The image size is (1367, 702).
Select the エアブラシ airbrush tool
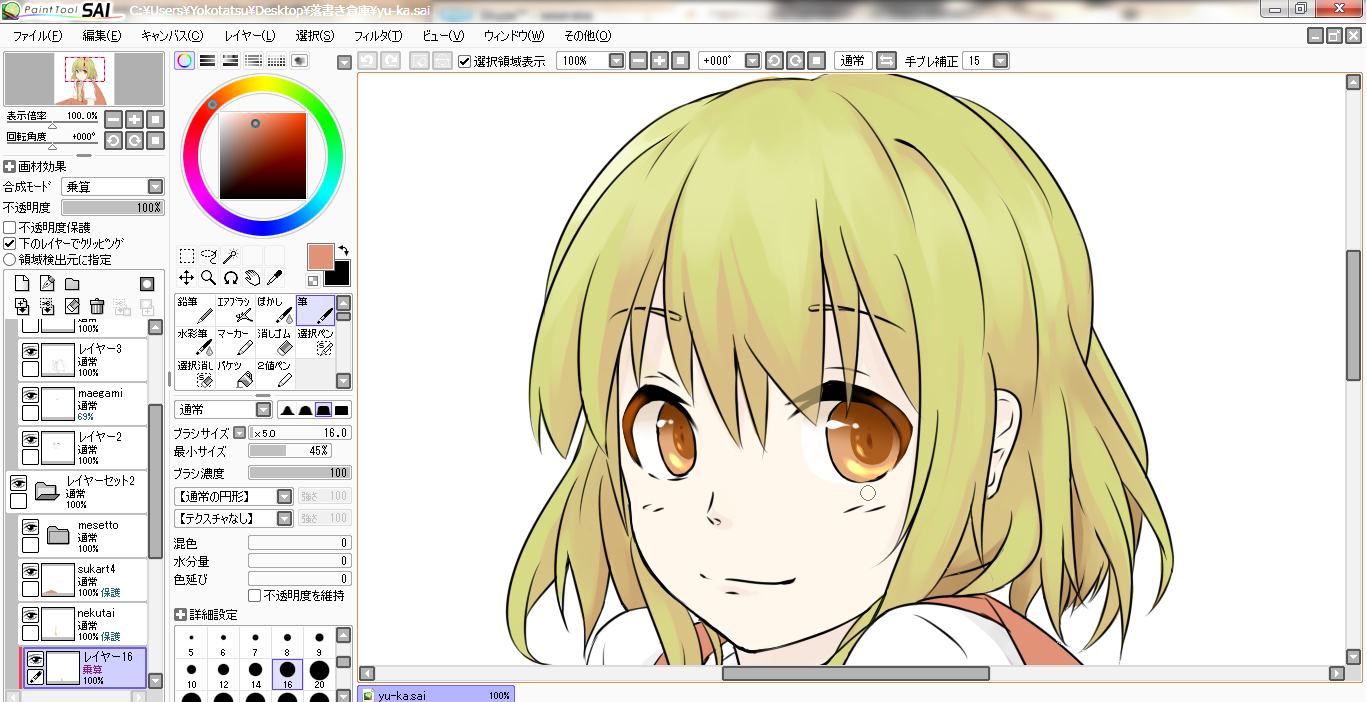(x=235, y=310)
